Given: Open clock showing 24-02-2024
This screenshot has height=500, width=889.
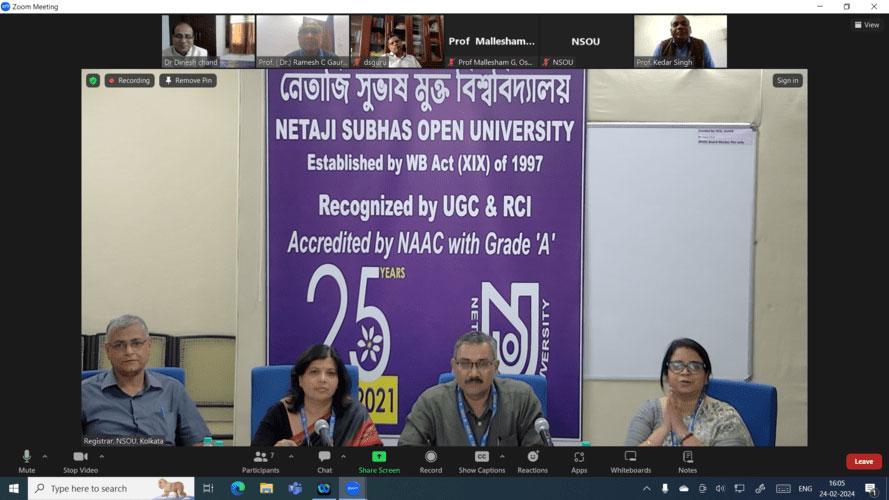Looking at the screenshot, I should [x=837, y=488].
